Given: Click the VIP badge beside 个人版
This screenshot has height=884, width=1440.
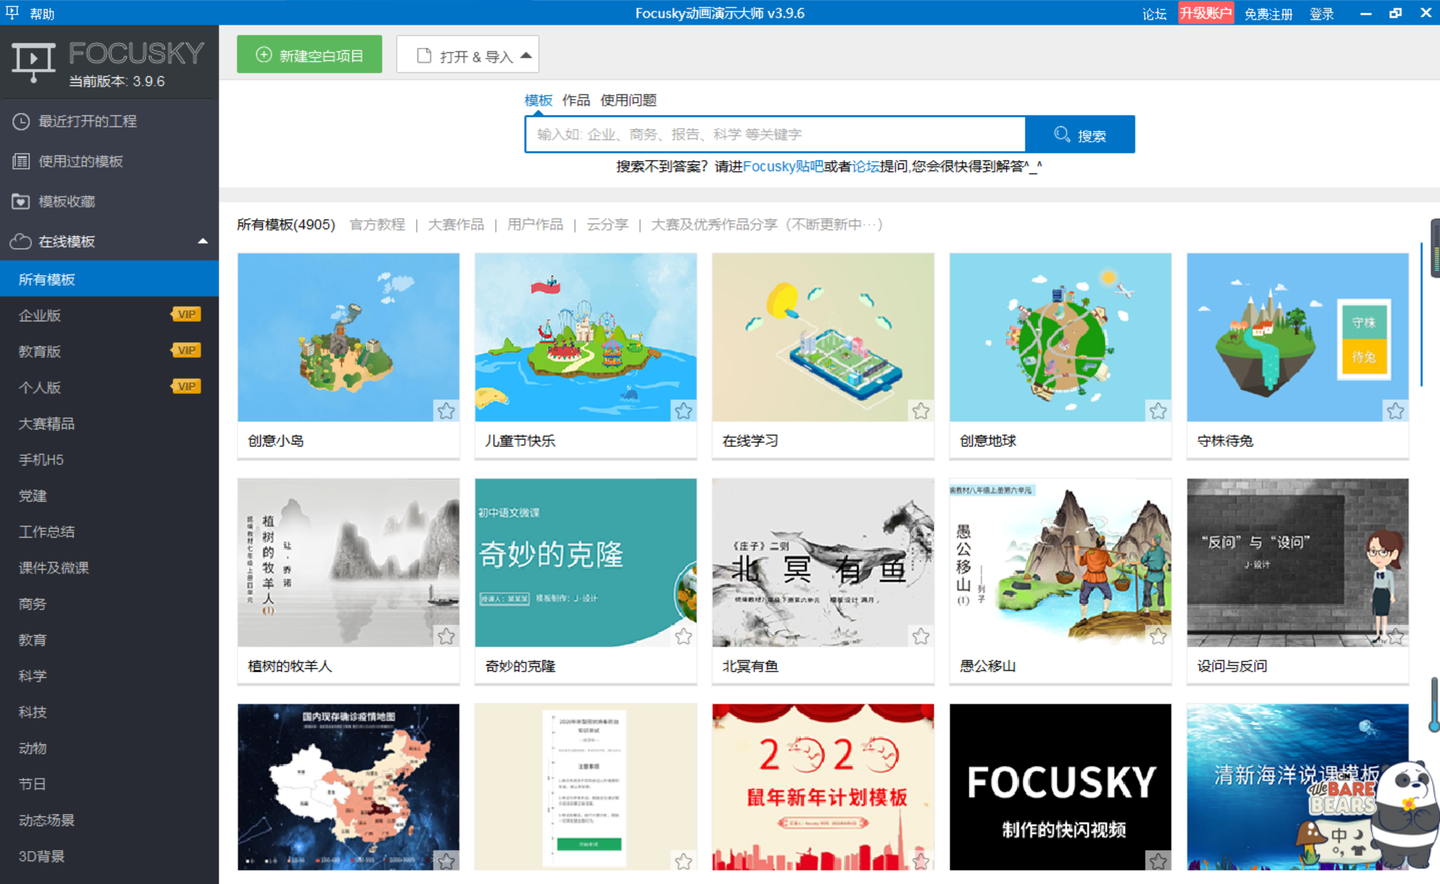Looking at the screenshot, I should pyautogui.click(x=186, y=386).
